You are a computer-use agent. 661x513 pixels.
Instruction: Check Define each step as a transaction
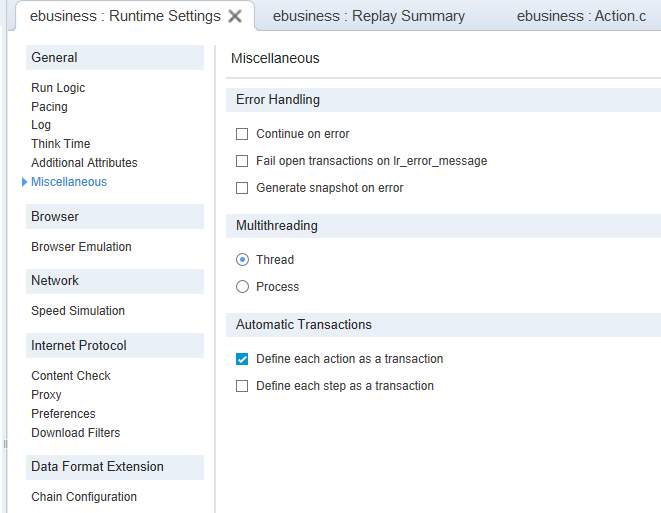pyautogui.click(x=242, y=386)
